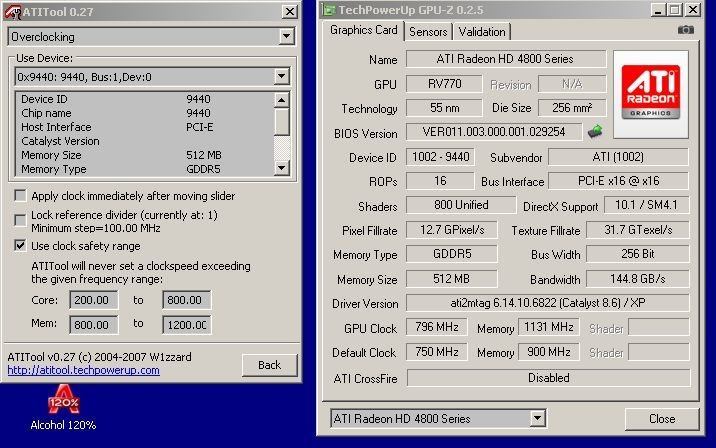
Task: Click the Driver Version value field
Action: click(x=548, y=303)
